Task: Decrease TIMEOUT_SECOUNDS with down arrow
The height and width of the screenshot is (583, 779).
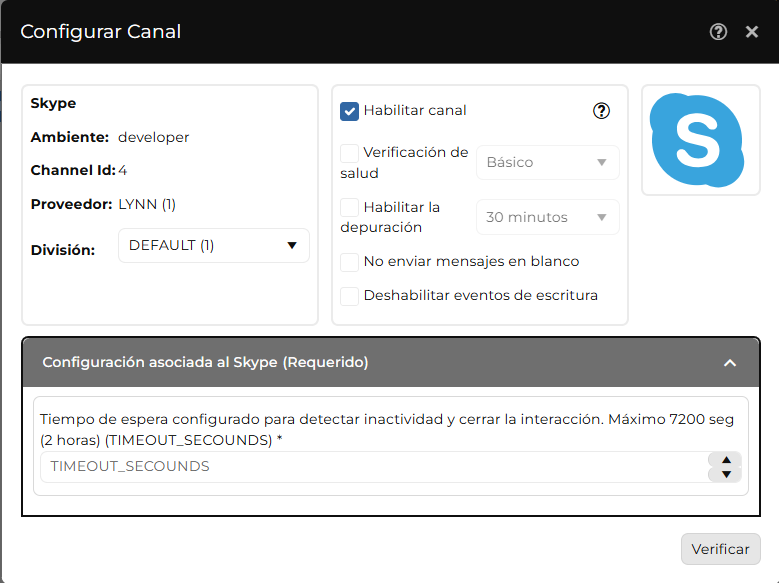Action: click(726, 474)
